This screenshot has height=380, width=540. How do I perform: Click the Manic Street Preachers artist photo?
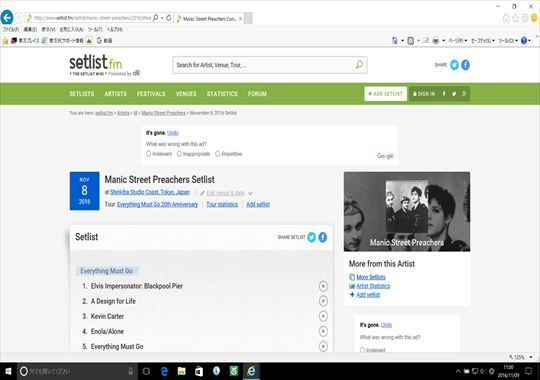(407, 212)
